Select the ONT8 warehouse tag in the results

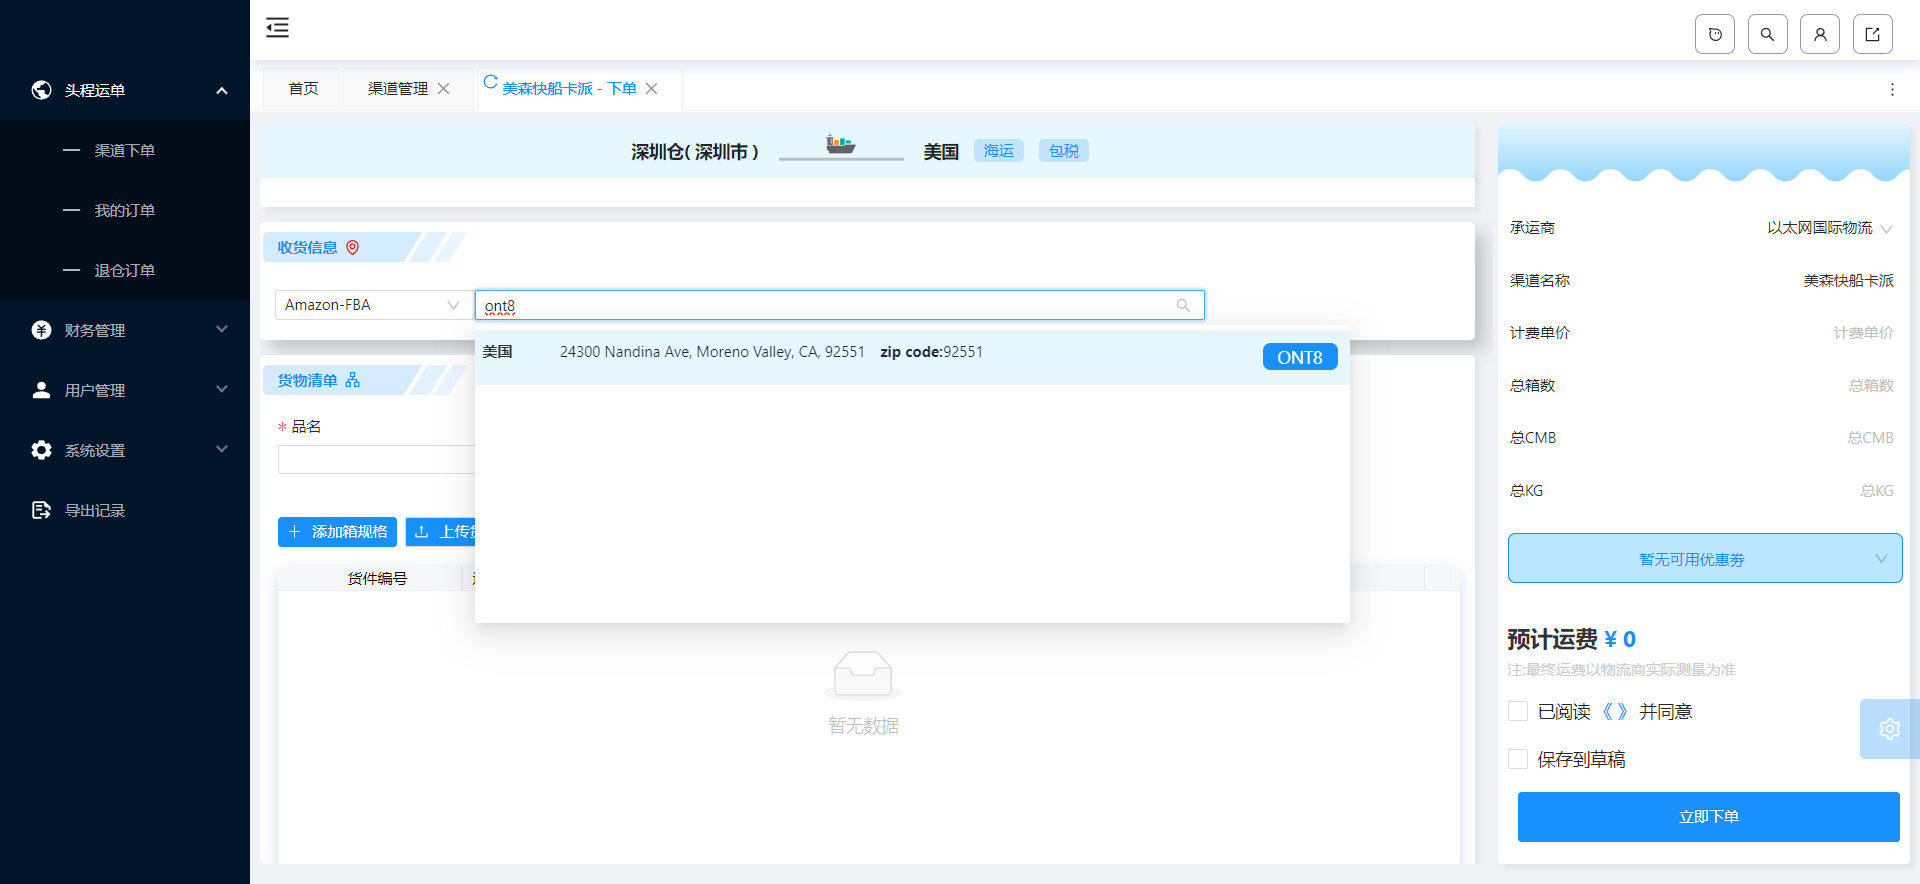point(1300,357)
